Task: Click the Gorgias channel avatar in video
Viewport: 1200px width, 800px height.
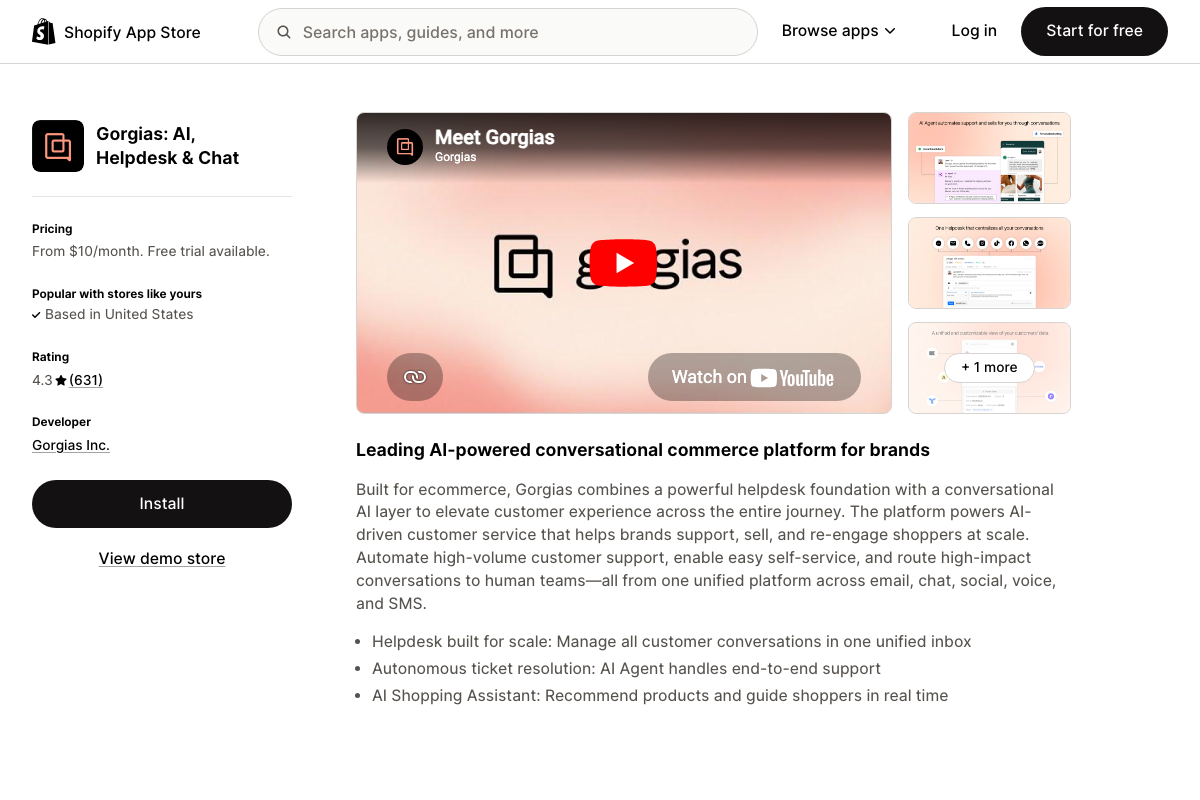Action: (x=405, y=147)
